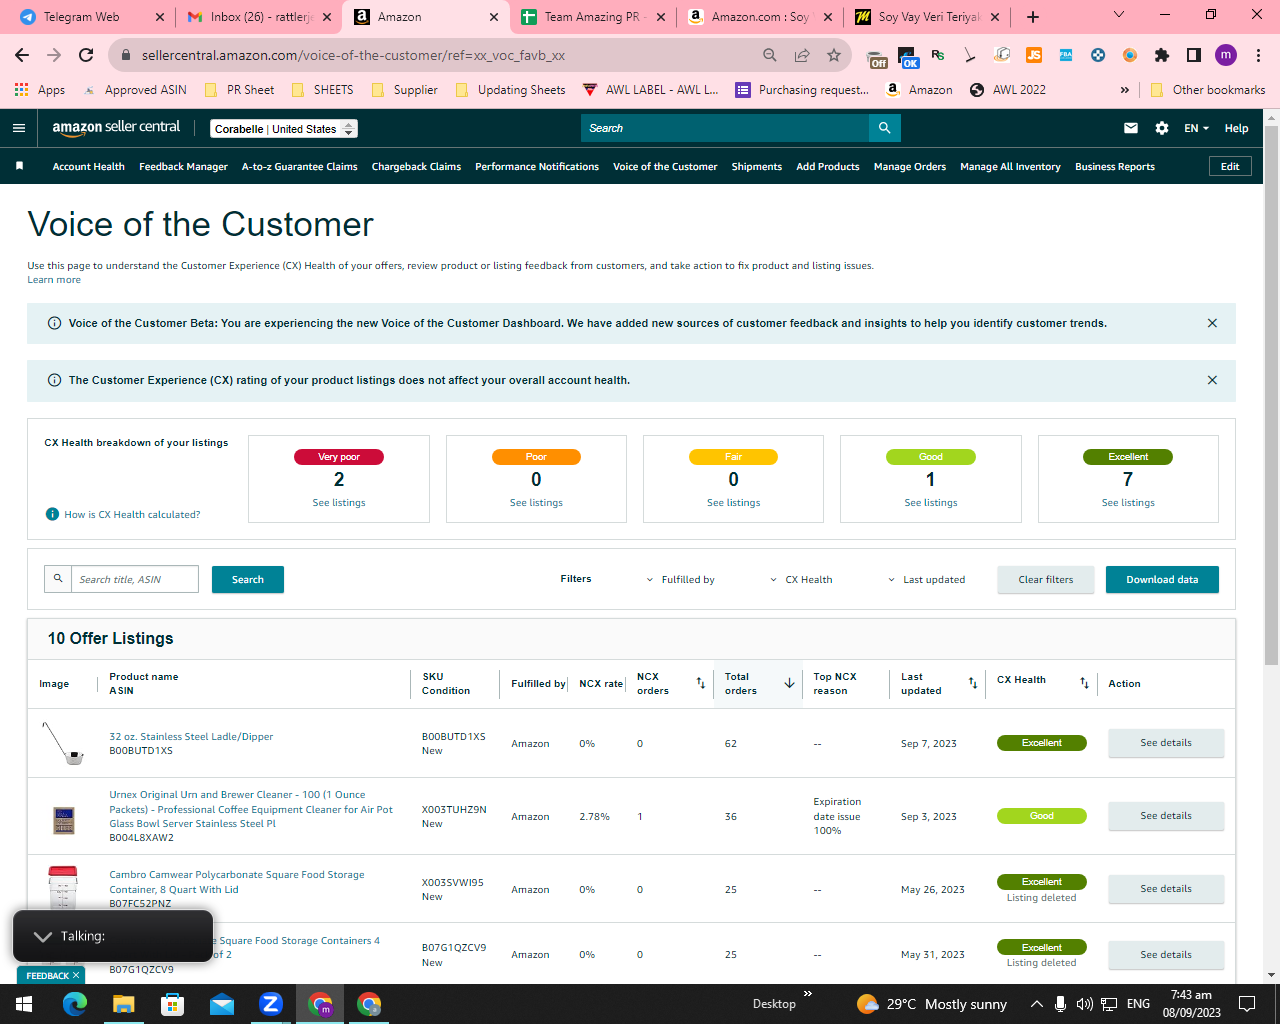
Task: See details for the Stainless Steel Ladle/Dipper
Action: 1166,743
